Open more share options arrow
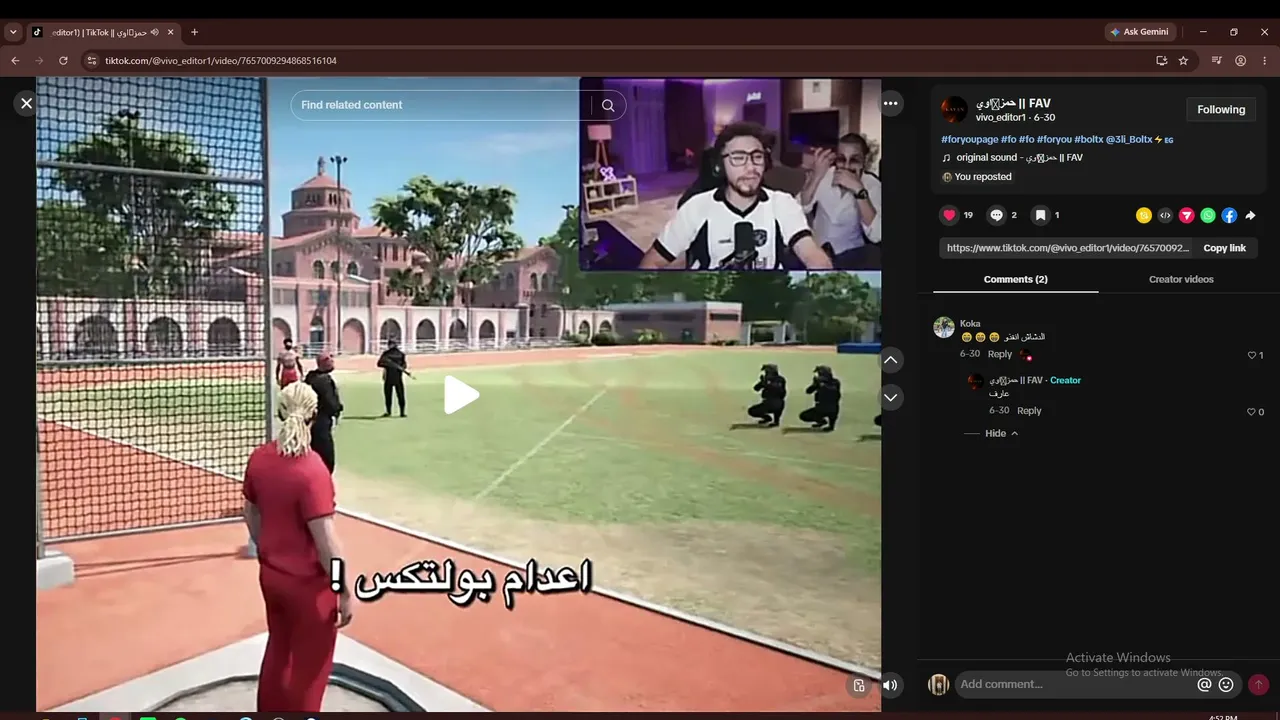The width and height of the screenshot is (1280, 720). pos(1250,215)
